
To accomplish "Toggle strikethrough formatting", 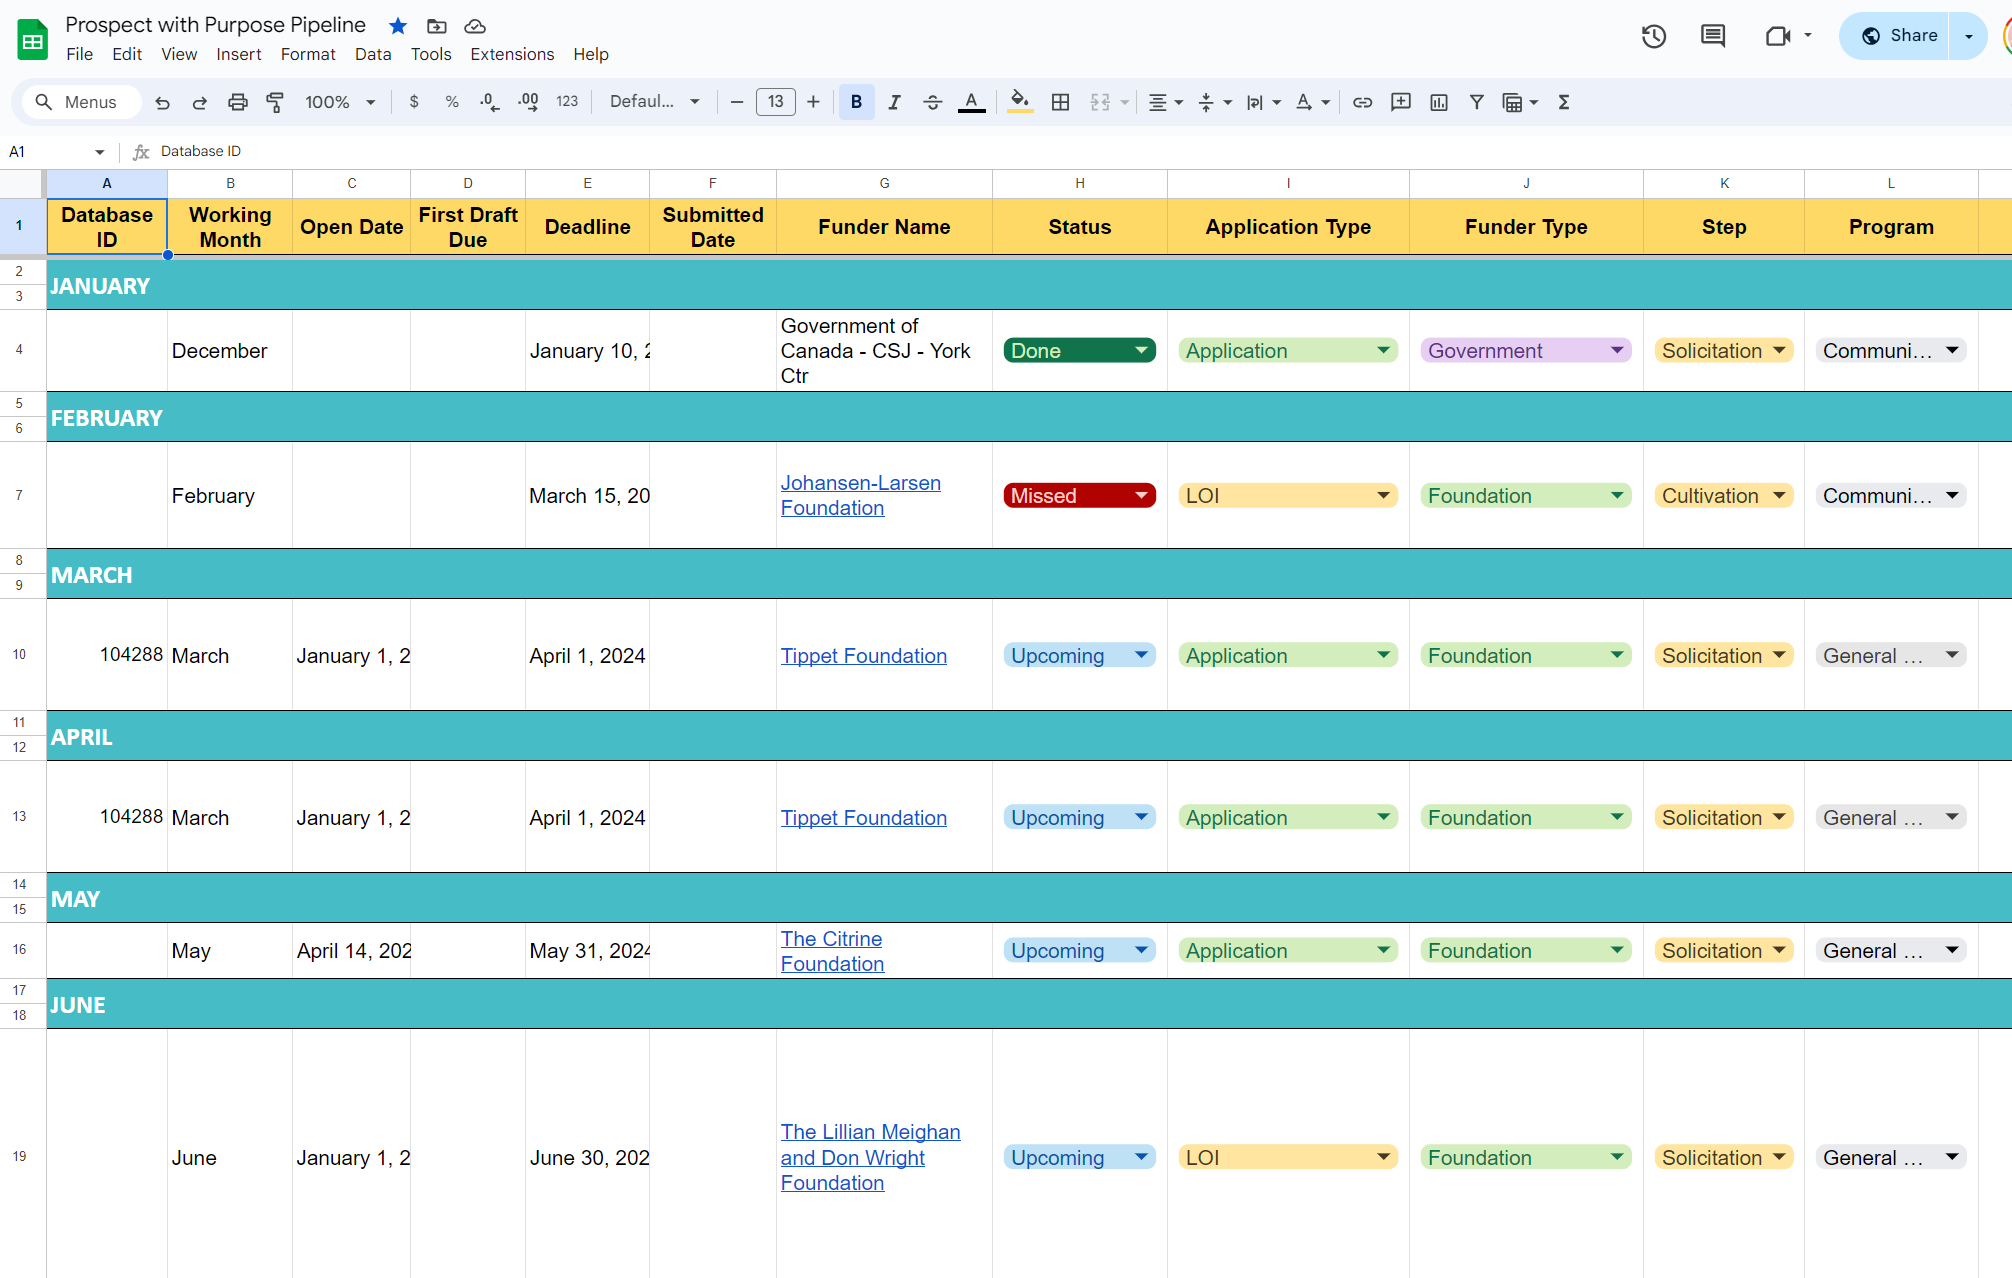I will 932,101.
